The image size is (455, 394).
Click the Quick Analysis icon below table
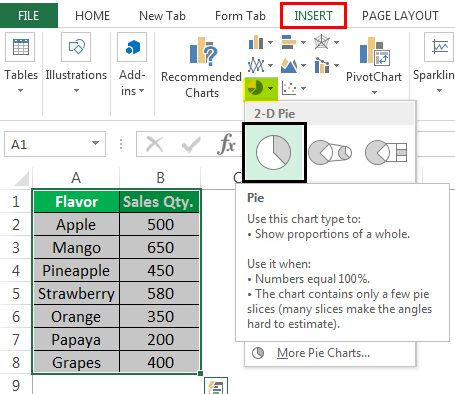click(216, 386)
